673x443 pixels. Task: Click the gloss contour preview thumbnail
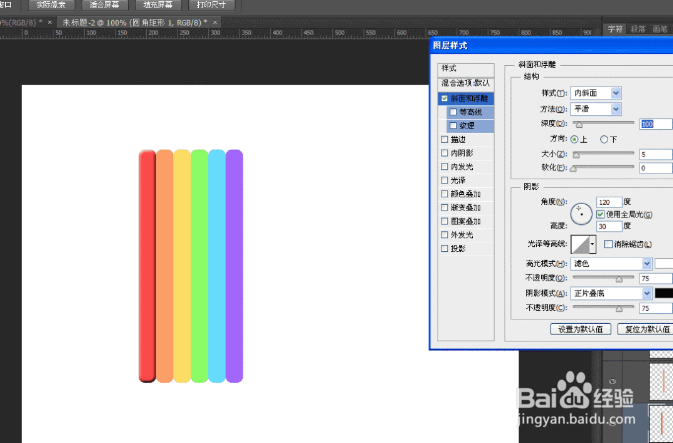[x=580, y=244]
